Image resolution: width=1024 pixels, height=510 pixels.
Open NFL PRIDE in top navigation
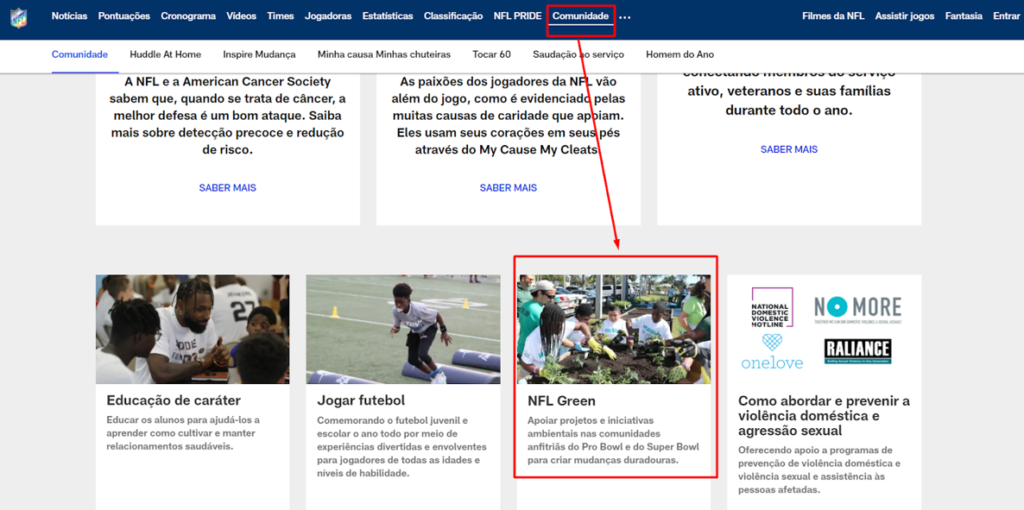pos(518,16)
